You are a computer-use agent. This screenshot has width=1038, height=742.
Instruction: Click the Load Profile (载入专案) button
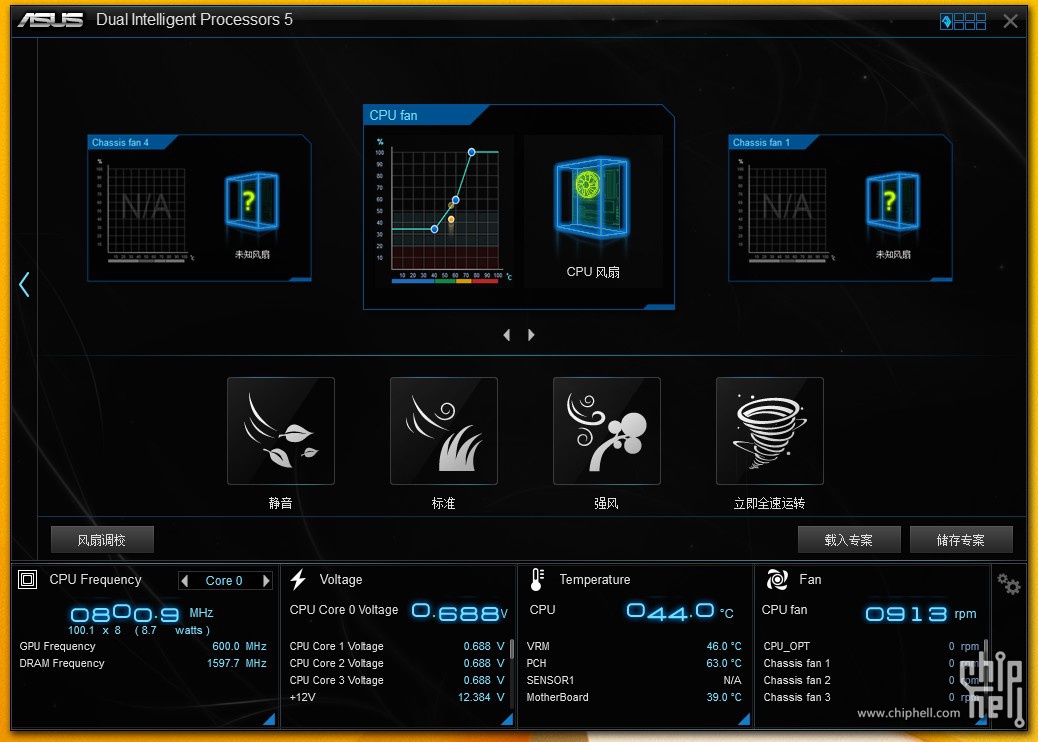(849, 539)
